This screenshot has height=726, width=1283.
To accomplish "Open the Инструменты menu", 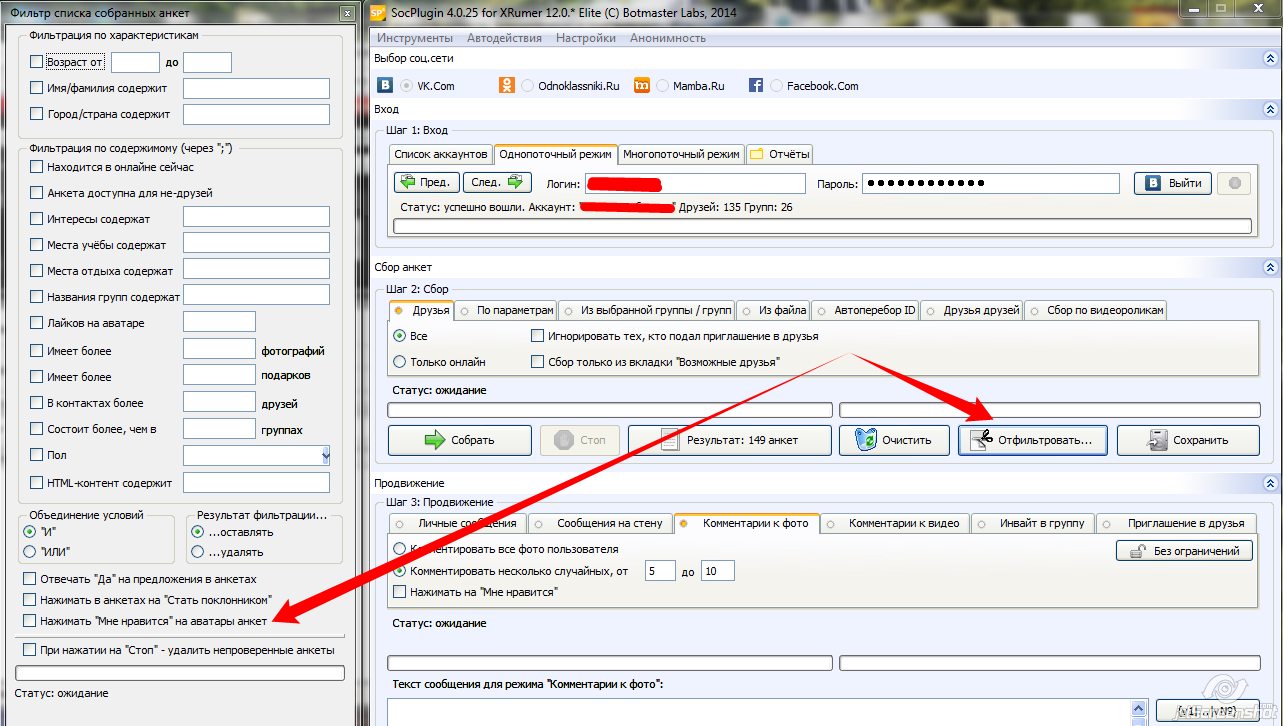I will (415, 38).
